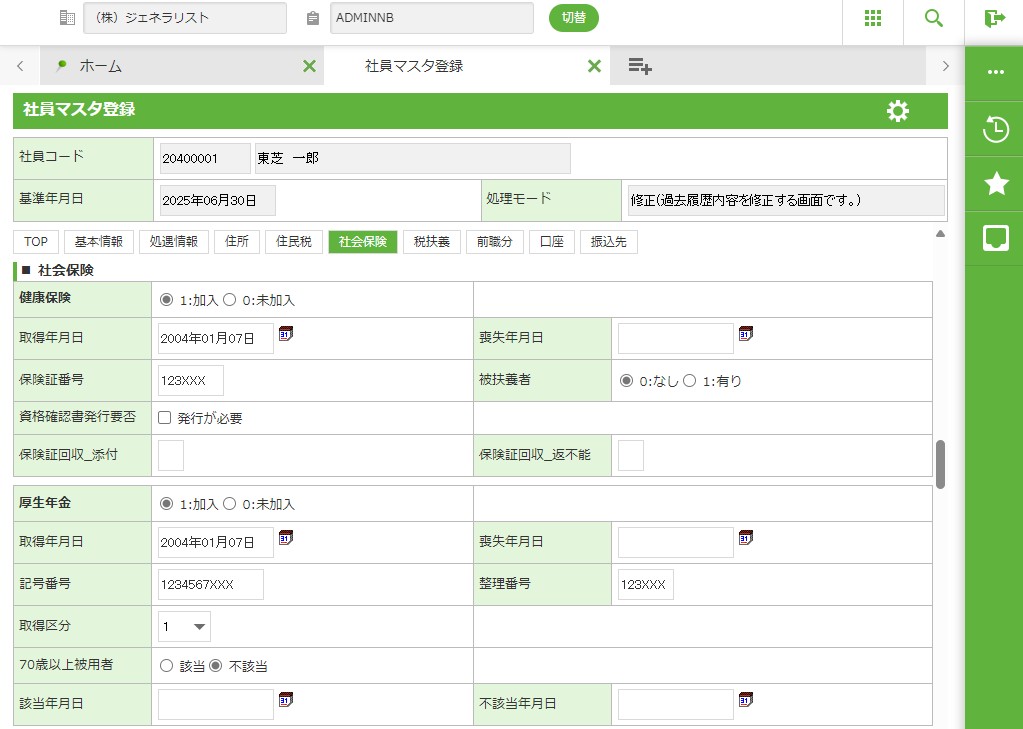This screenshot has width=1023, height=729.
Task: Open the history clock icon in sidebar
Action: click(x=995, y=129)
